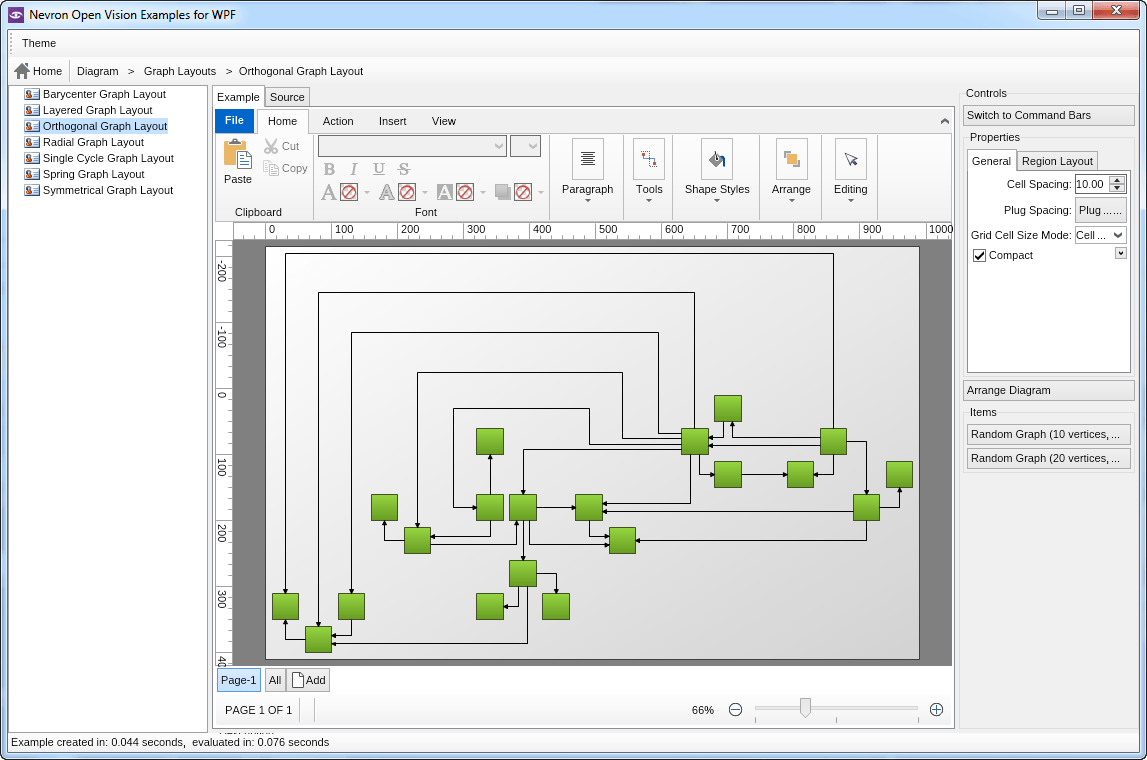The width and height of the screenshot is (1147, 760).
Task: Collapse the ribbon with the chevron
Action: click(x=945, y=121)
